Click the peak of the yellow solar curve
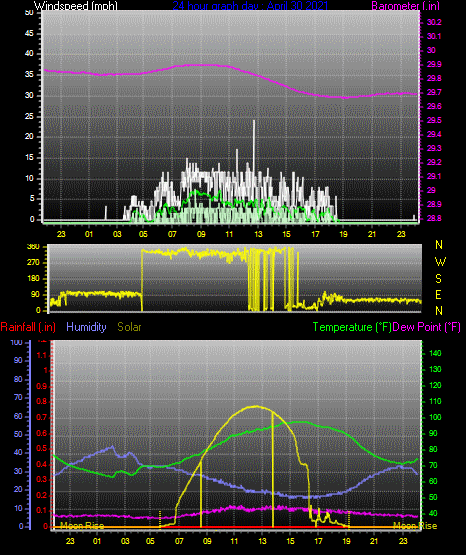 [256, 406]
